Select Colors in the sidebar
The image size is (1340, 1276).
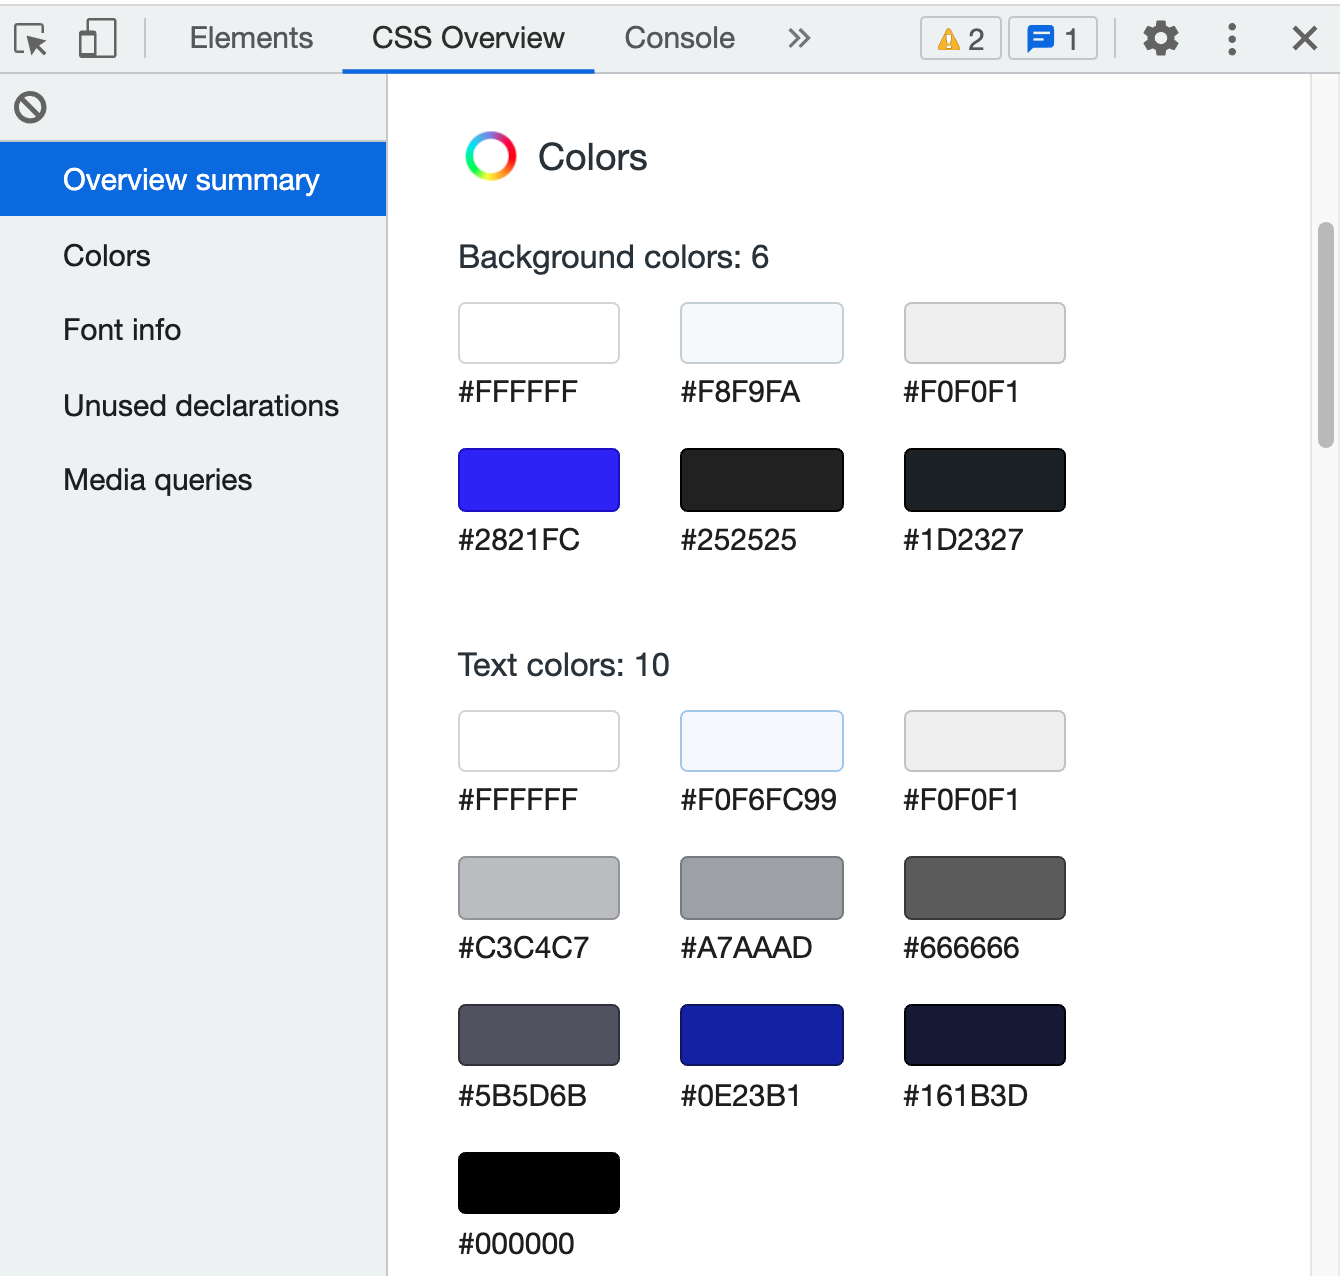(x=106, y=256)
